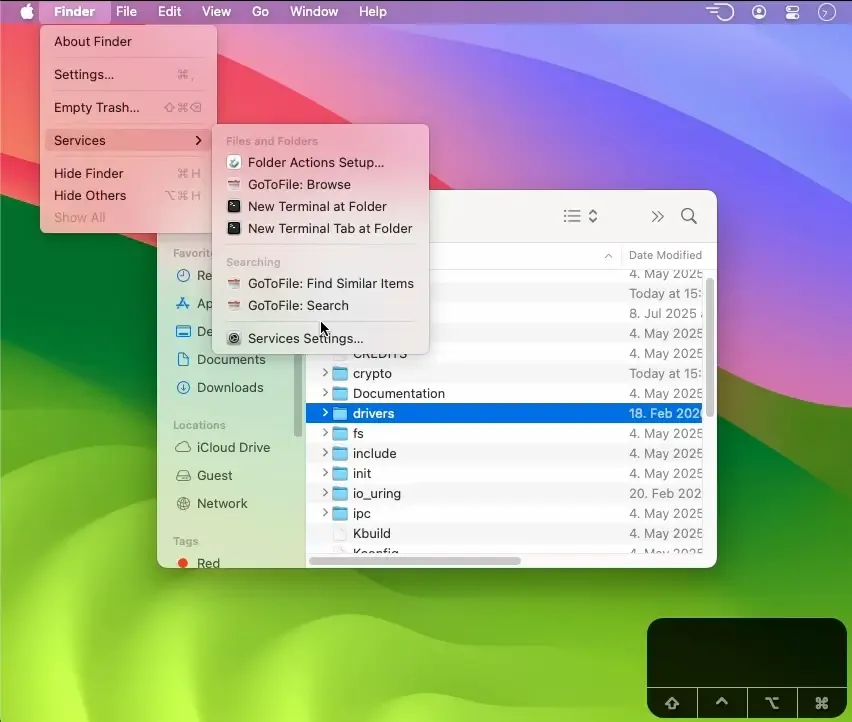Toggle the Shift modifier key in overlay
852x722 pixels.
[672, 702]
